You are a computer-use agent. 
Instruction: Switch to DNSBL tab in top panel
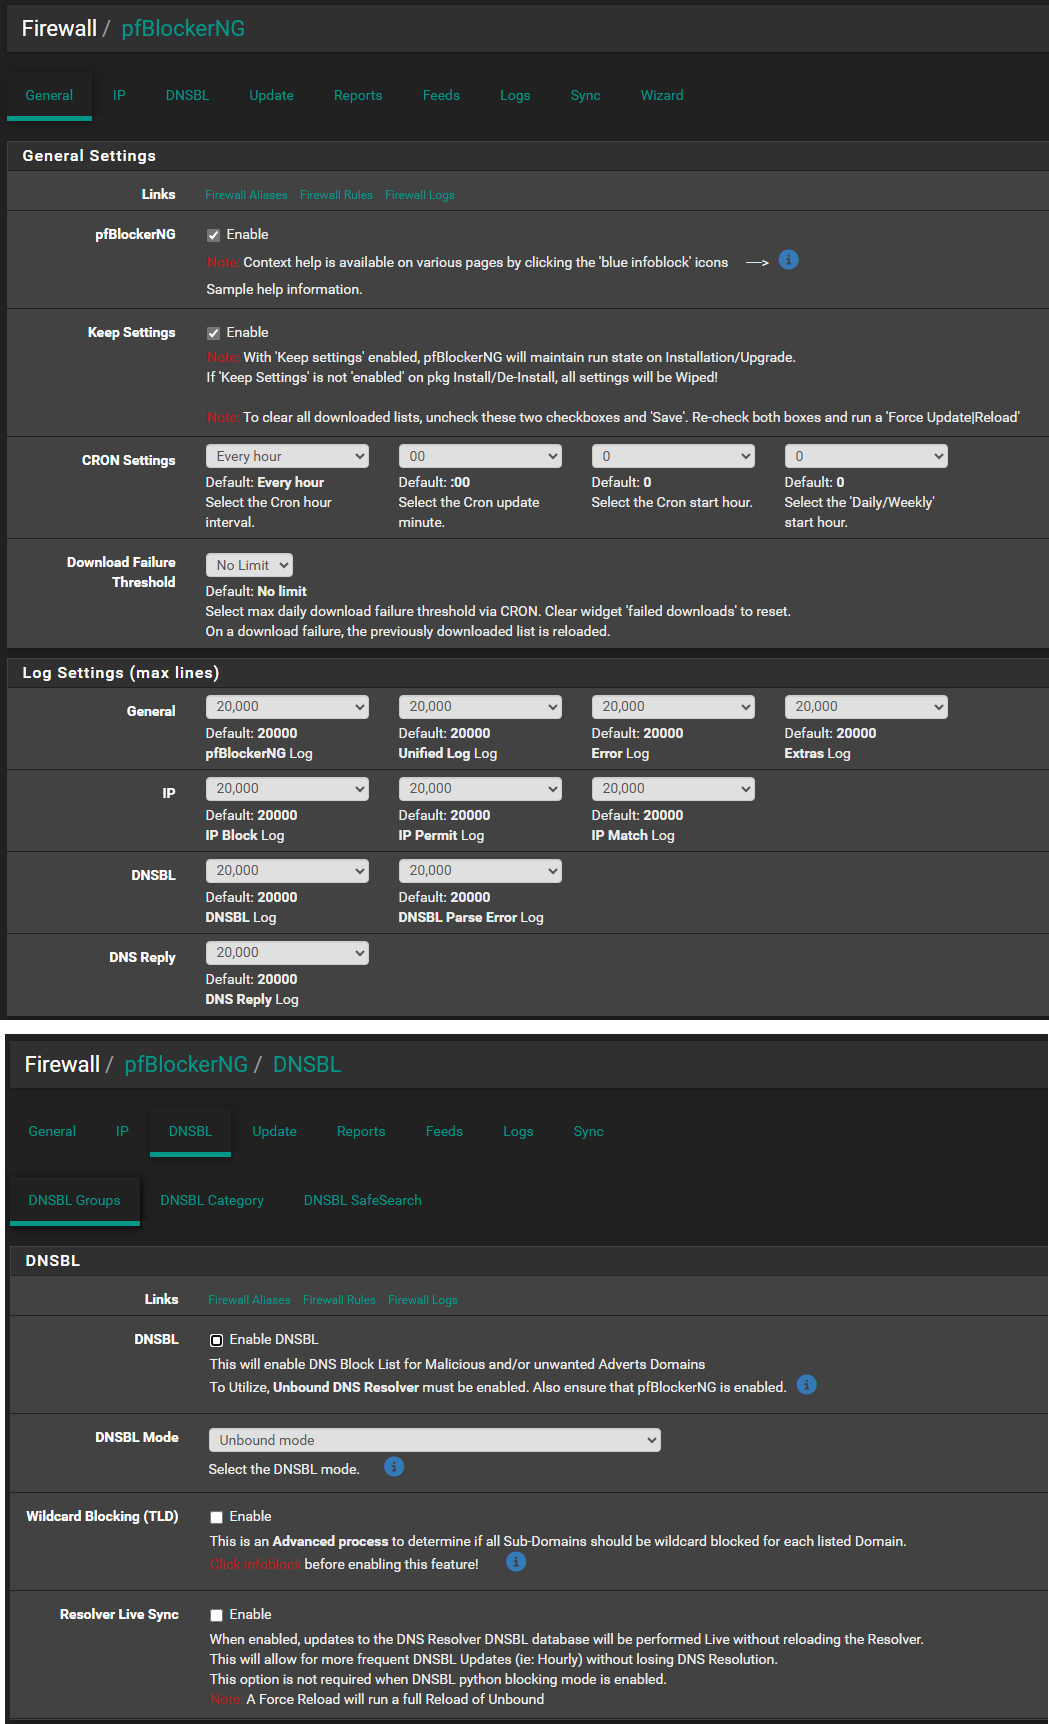pyautogui.click(x=187, y=96)
